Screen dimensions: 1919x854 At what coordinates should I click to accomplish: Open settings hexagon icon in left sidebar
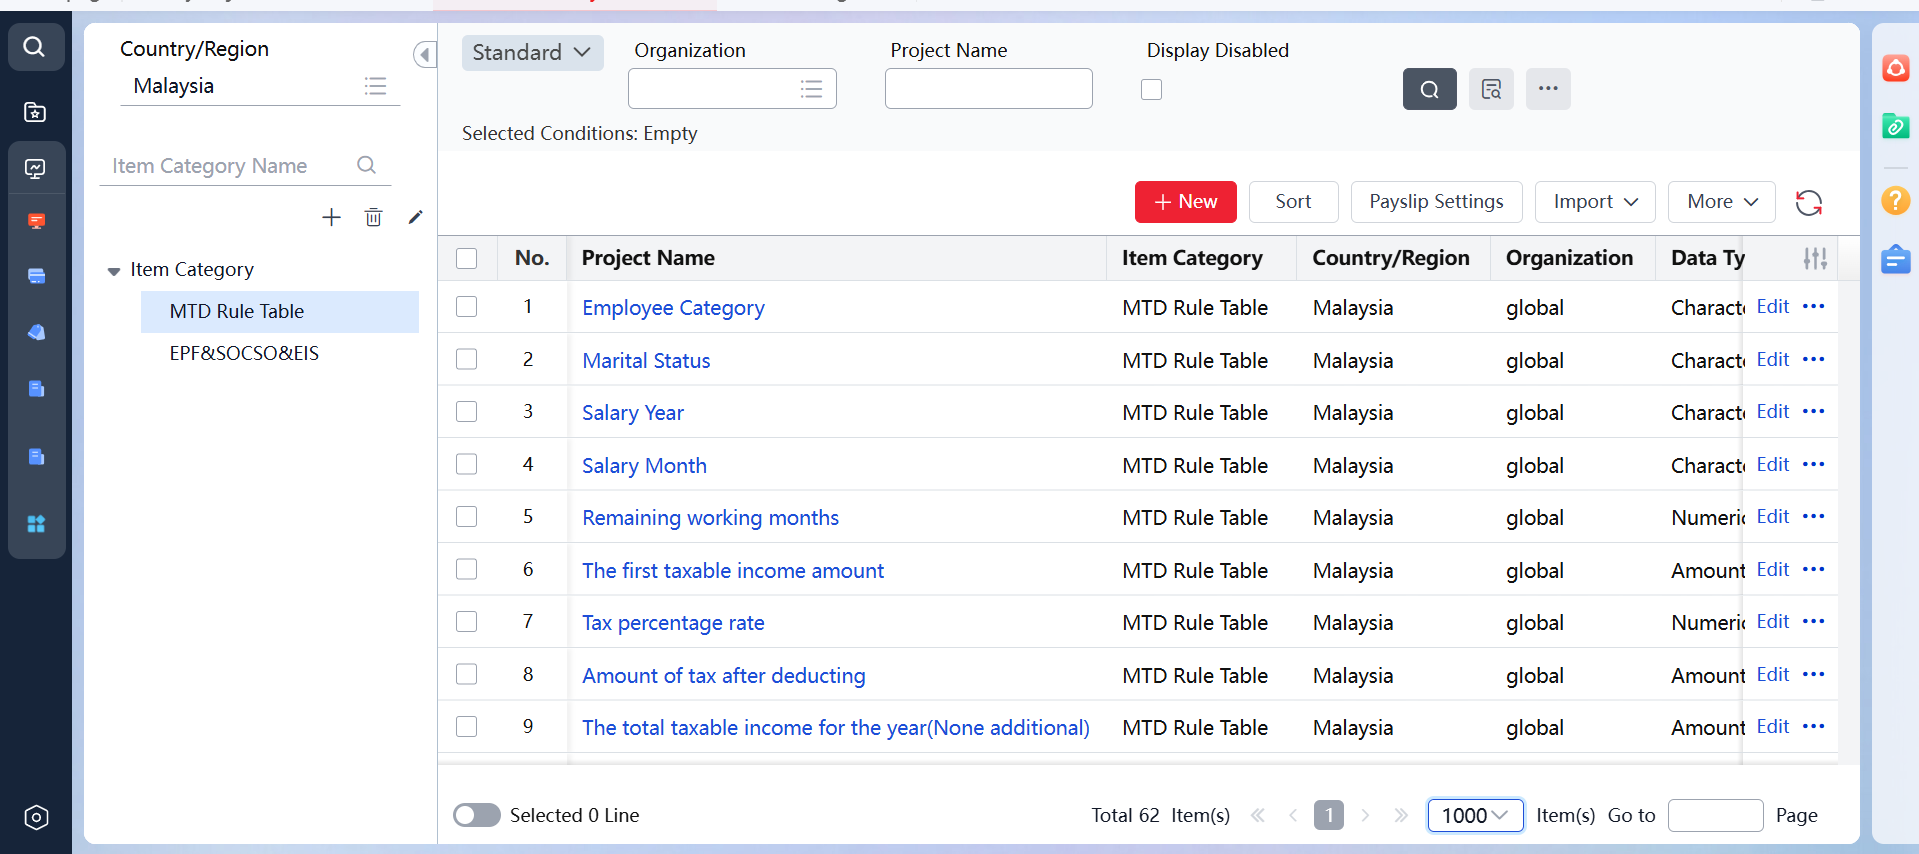(x=36, y=817)
